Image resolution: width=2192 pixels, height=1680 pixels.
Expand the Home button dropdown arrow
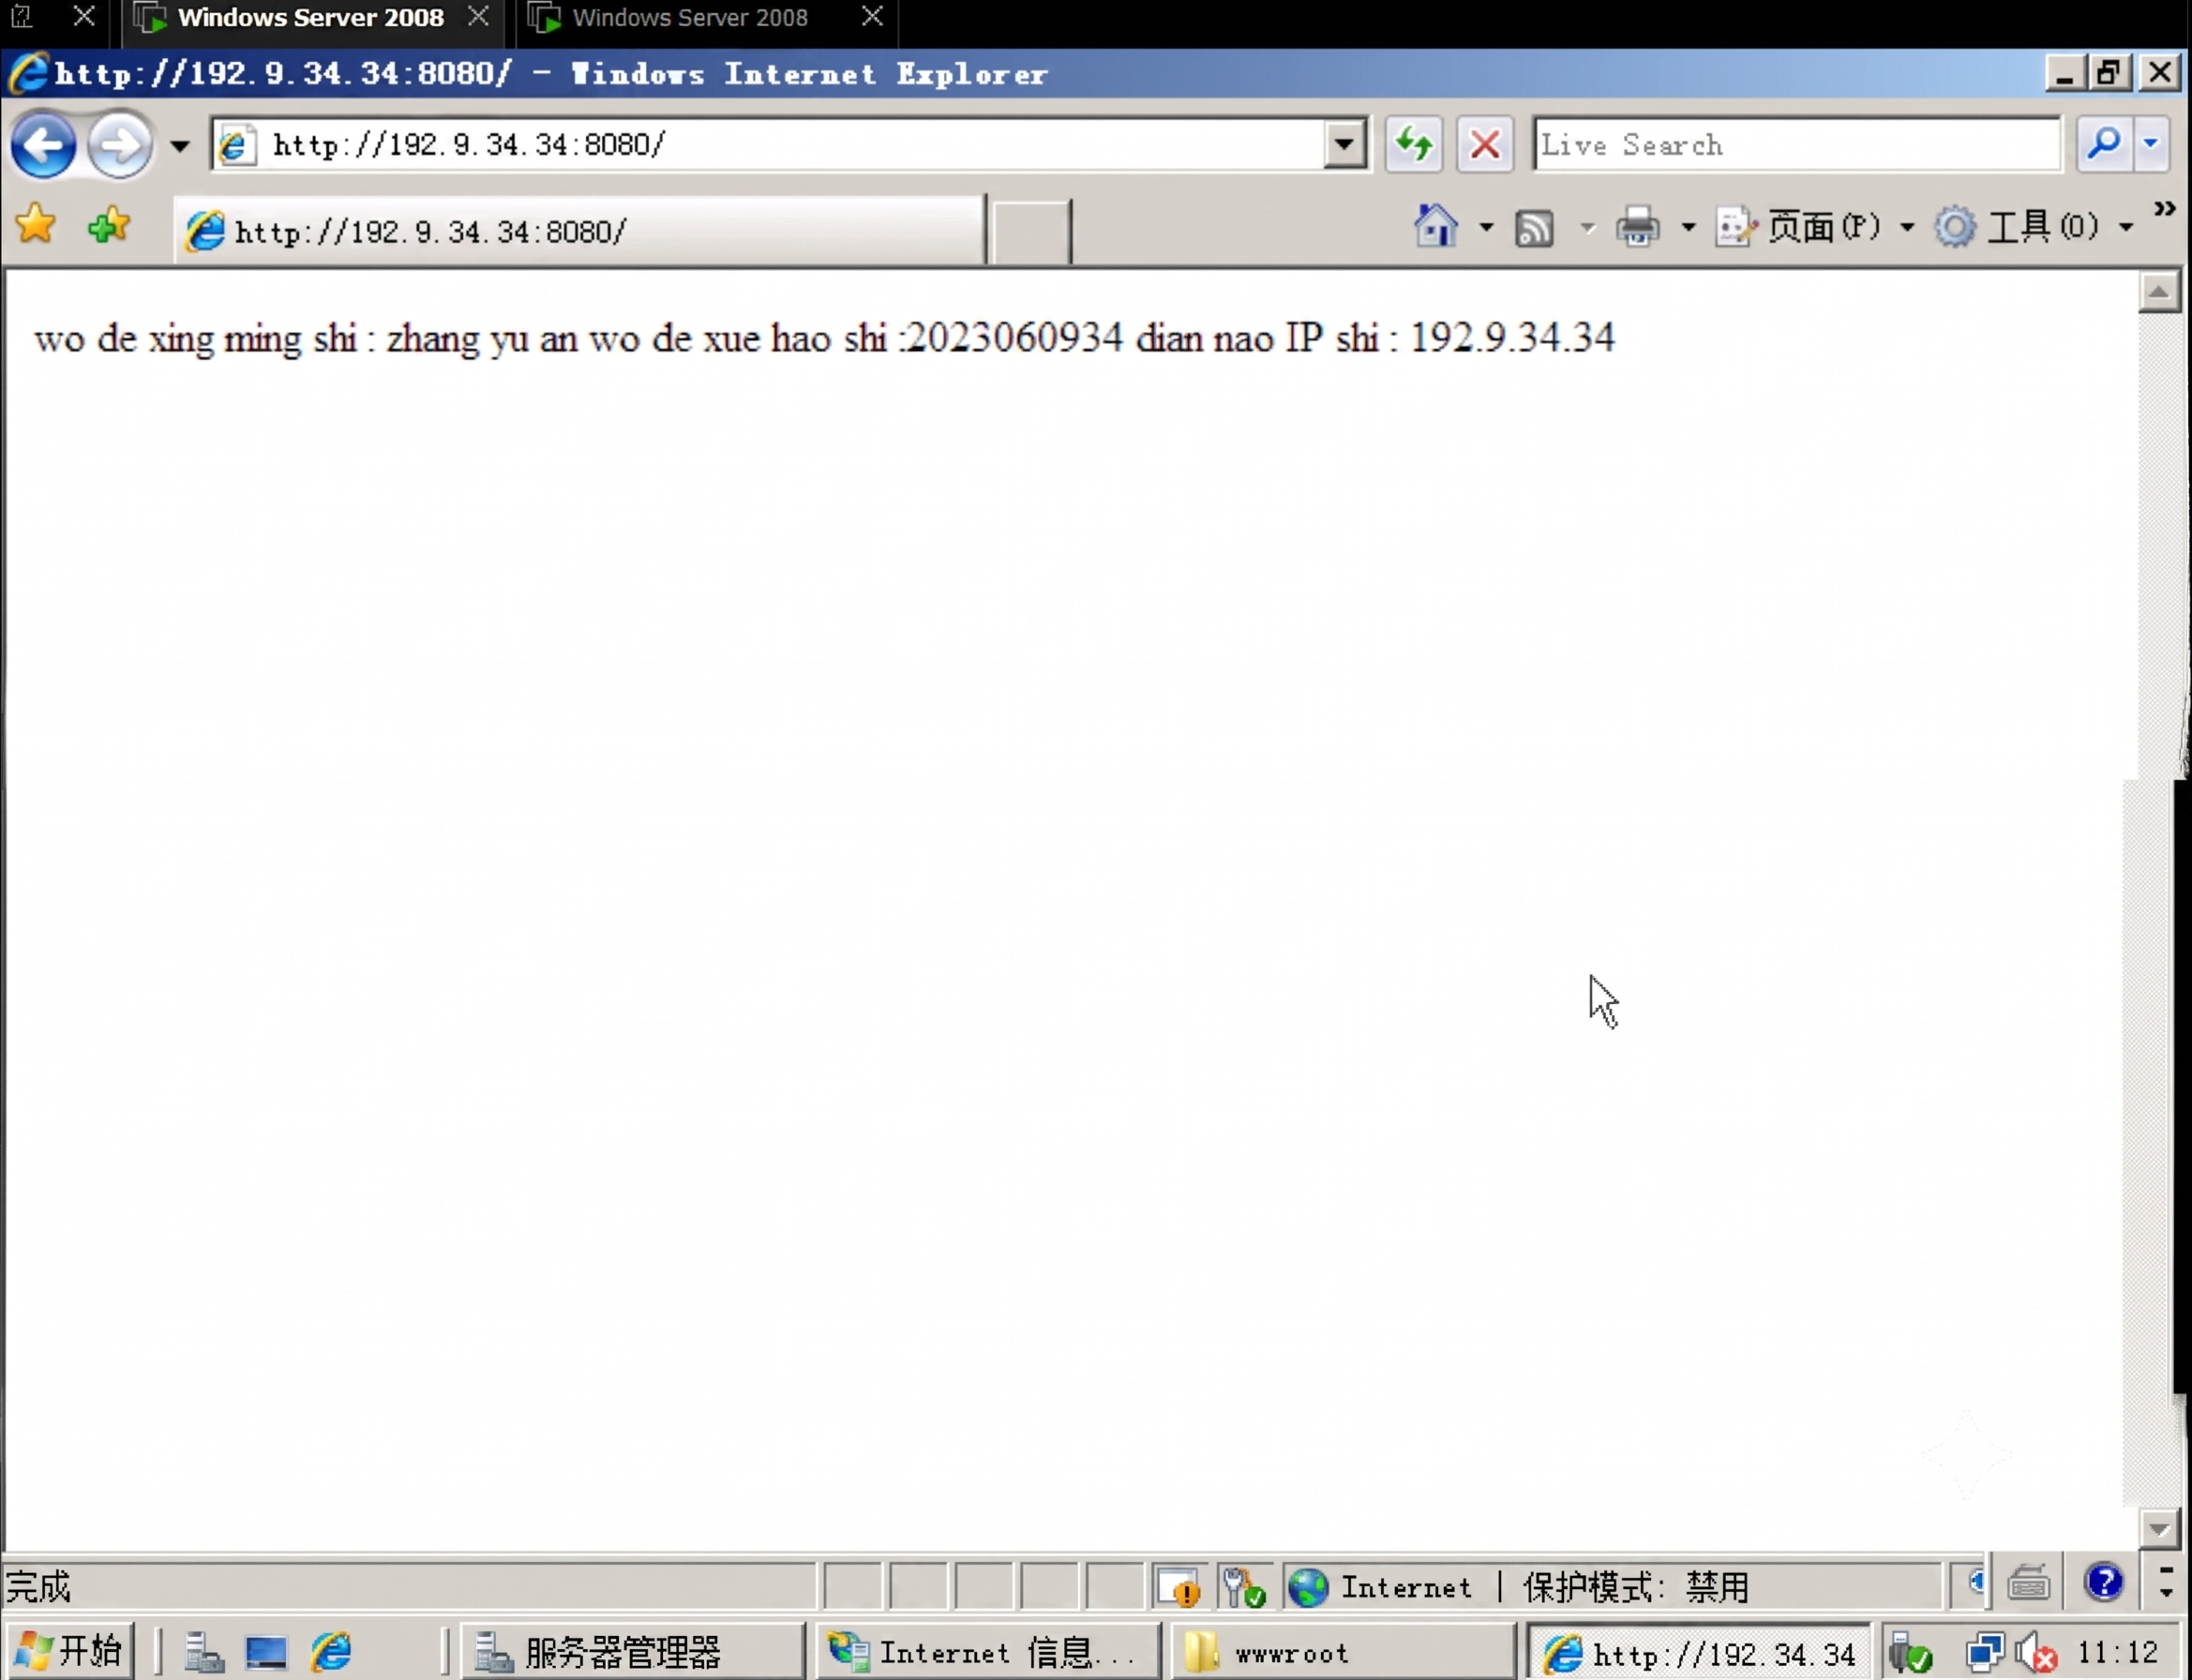[1487, 228]
